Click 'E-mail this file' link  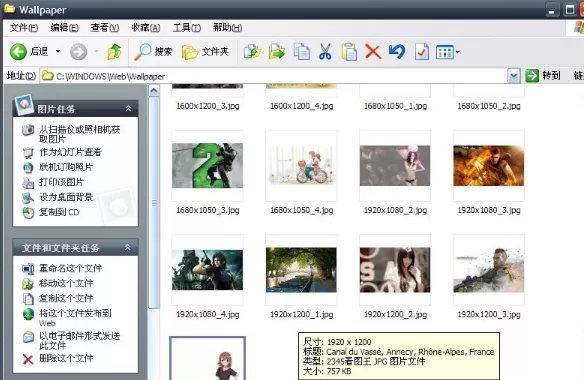tap(79, 341)
